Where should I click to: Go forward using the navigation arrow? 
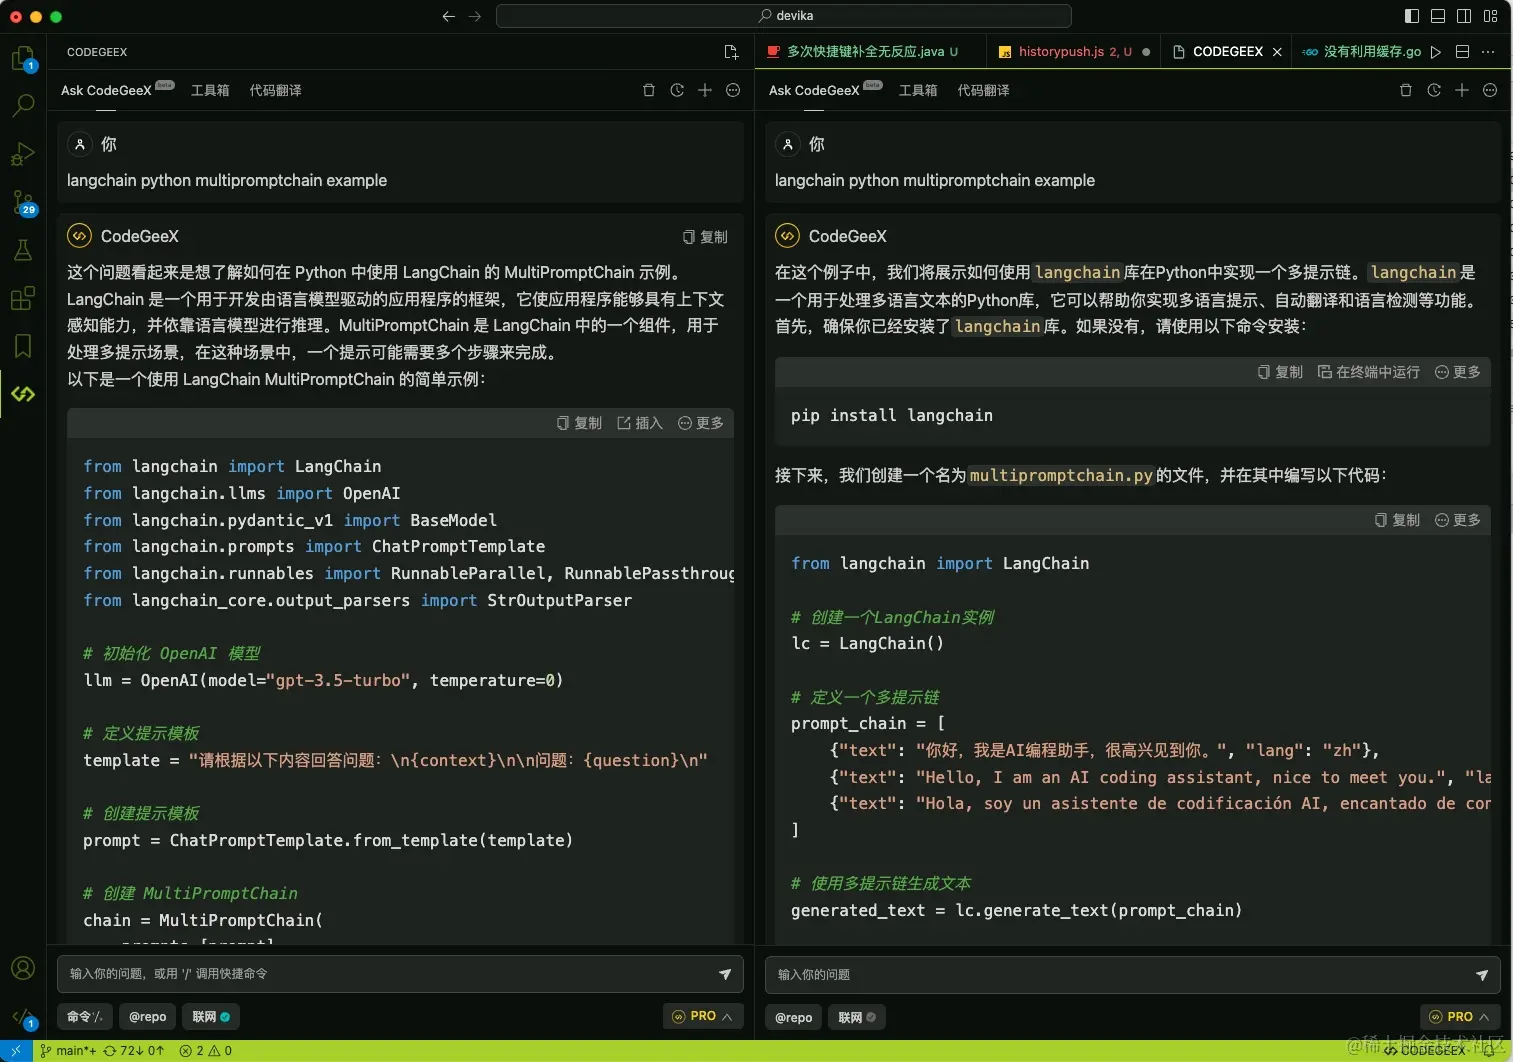pos(475,16)
